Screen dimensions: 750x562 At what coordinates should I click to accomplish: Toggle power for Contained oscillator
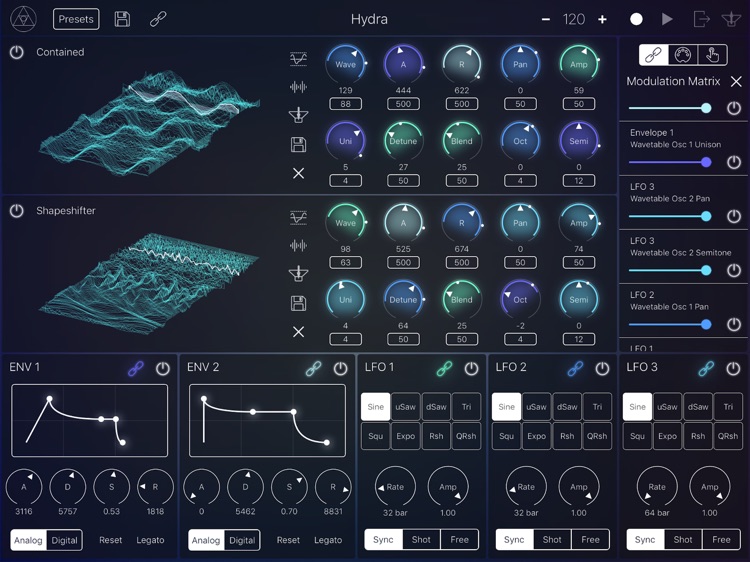(x=17, y=52)
